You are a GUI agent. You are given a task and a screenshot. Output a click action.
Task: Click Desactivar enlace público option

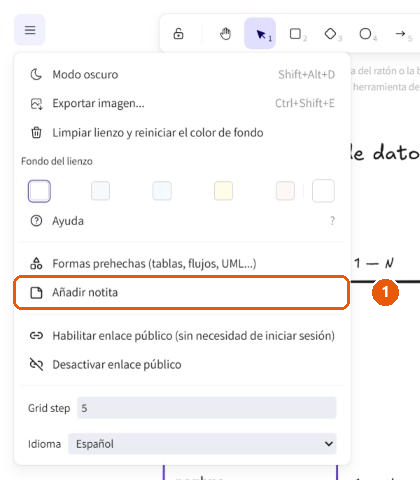182,365
